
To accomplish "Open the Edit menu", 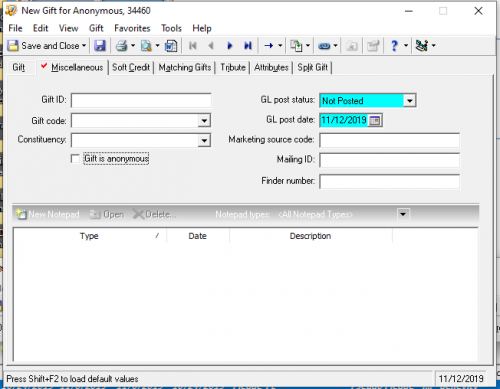I will click(40, 28).
